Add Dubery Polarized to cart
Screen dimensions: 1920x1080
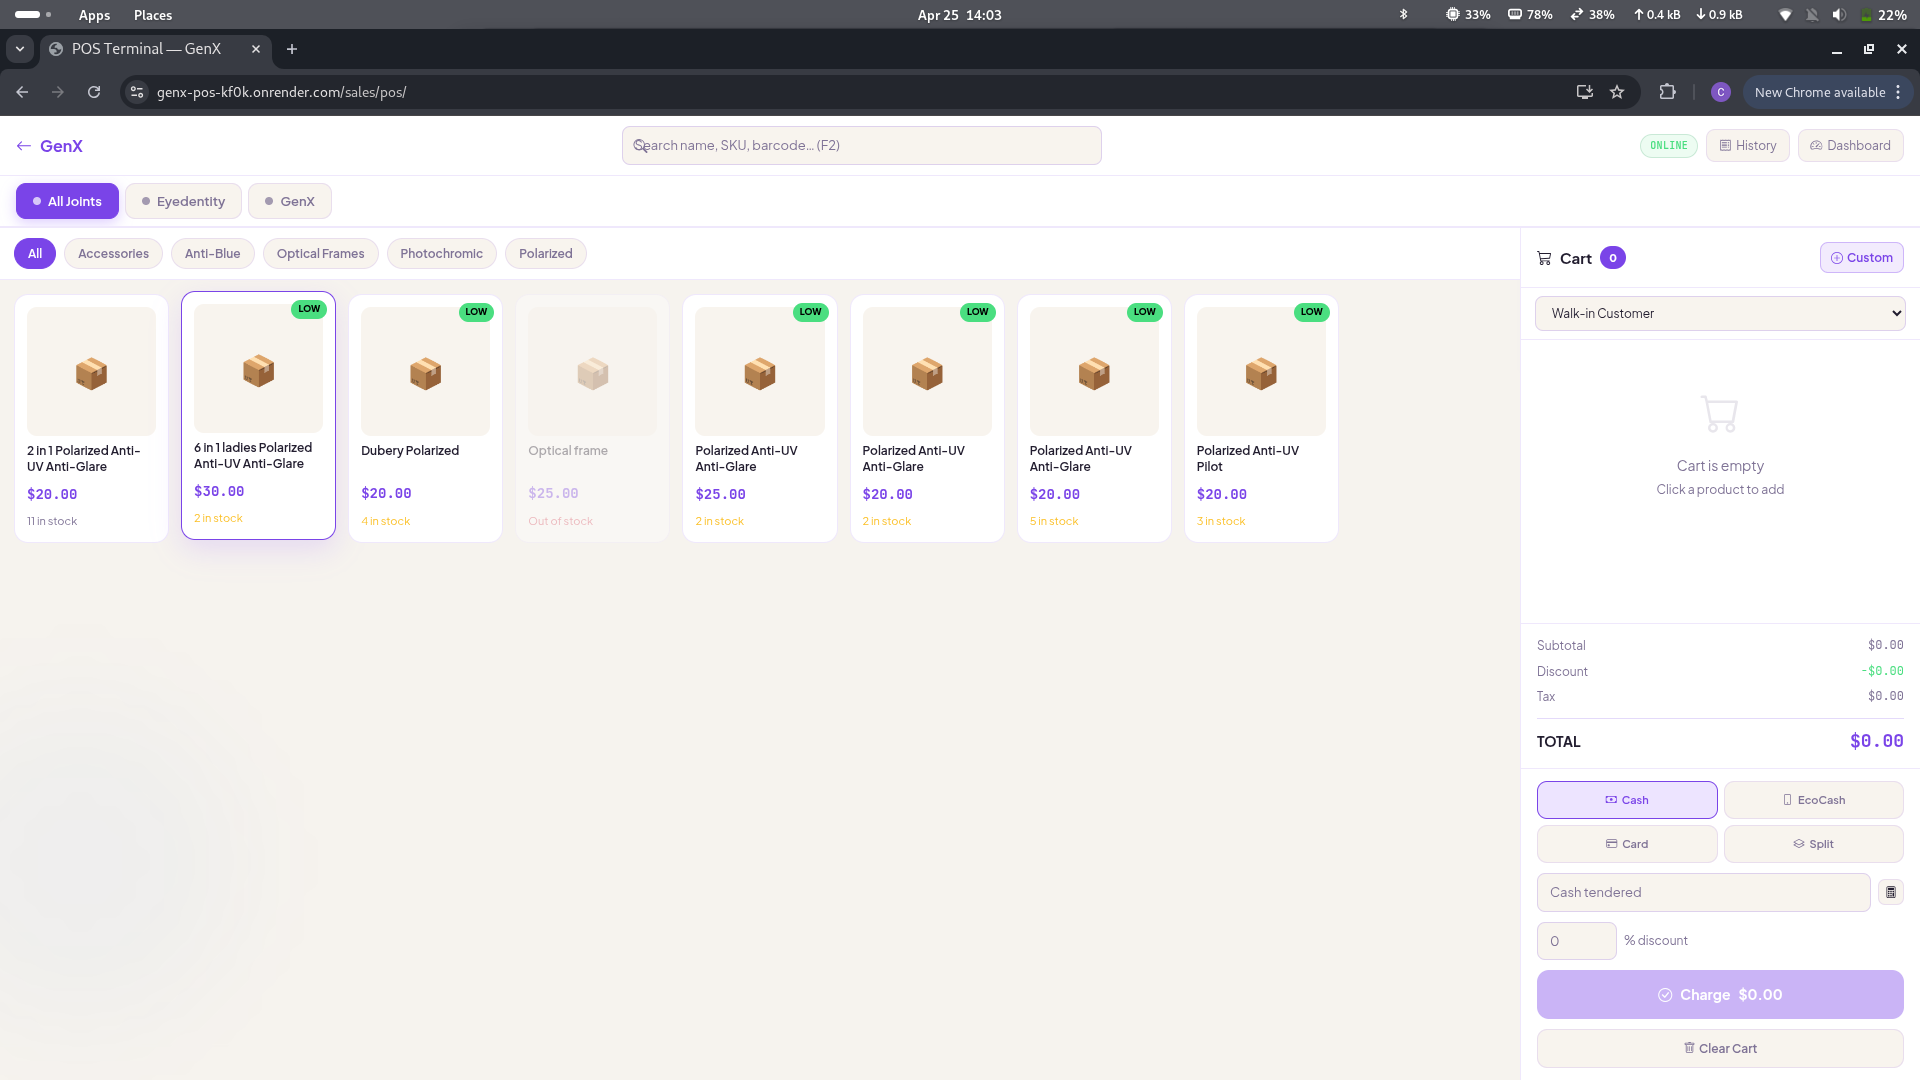click(x=425, y=419)
